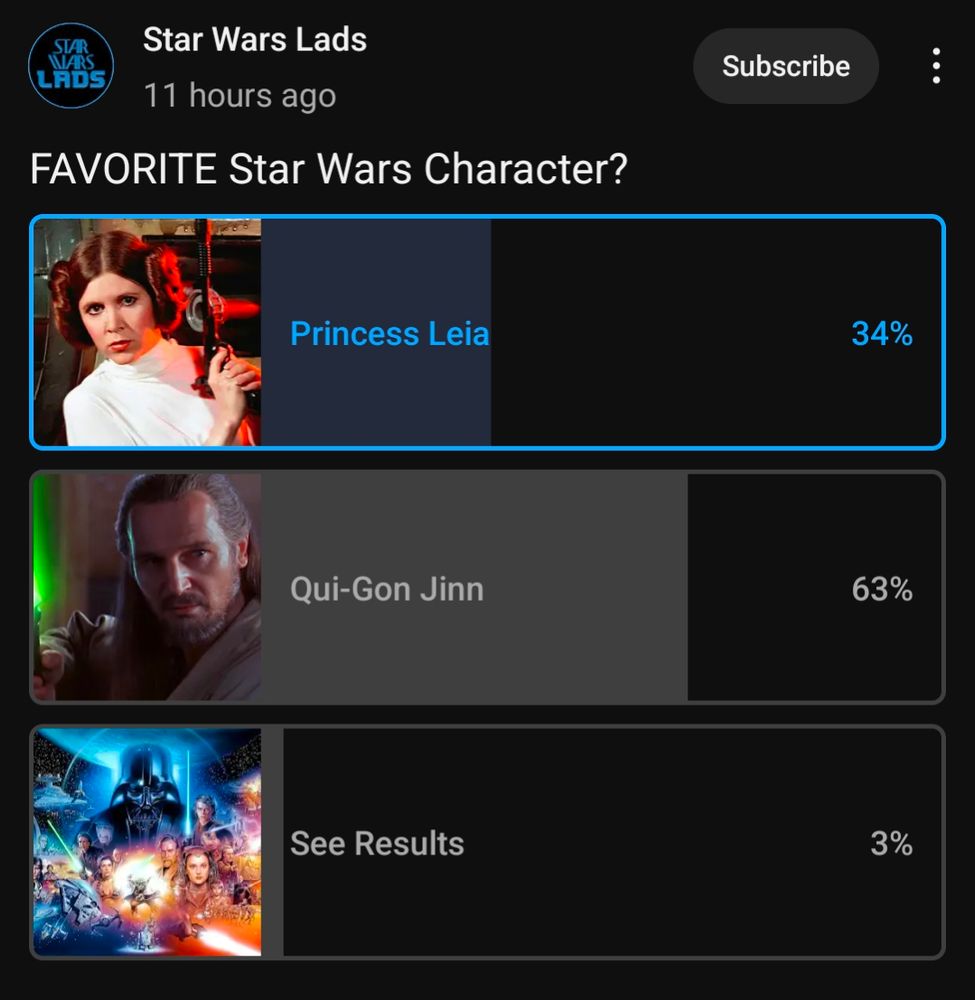Choose the See Results poll option
Screen dimensions: 975x1000
[487, 842]
